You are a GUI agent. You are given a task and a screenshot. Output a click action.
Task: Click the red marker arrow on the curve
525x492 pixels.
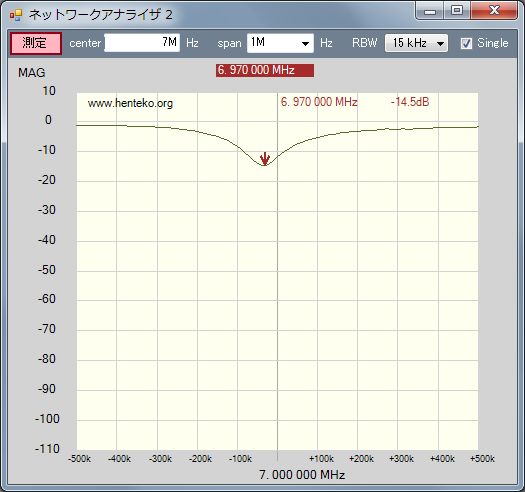(x=265, y=159)
